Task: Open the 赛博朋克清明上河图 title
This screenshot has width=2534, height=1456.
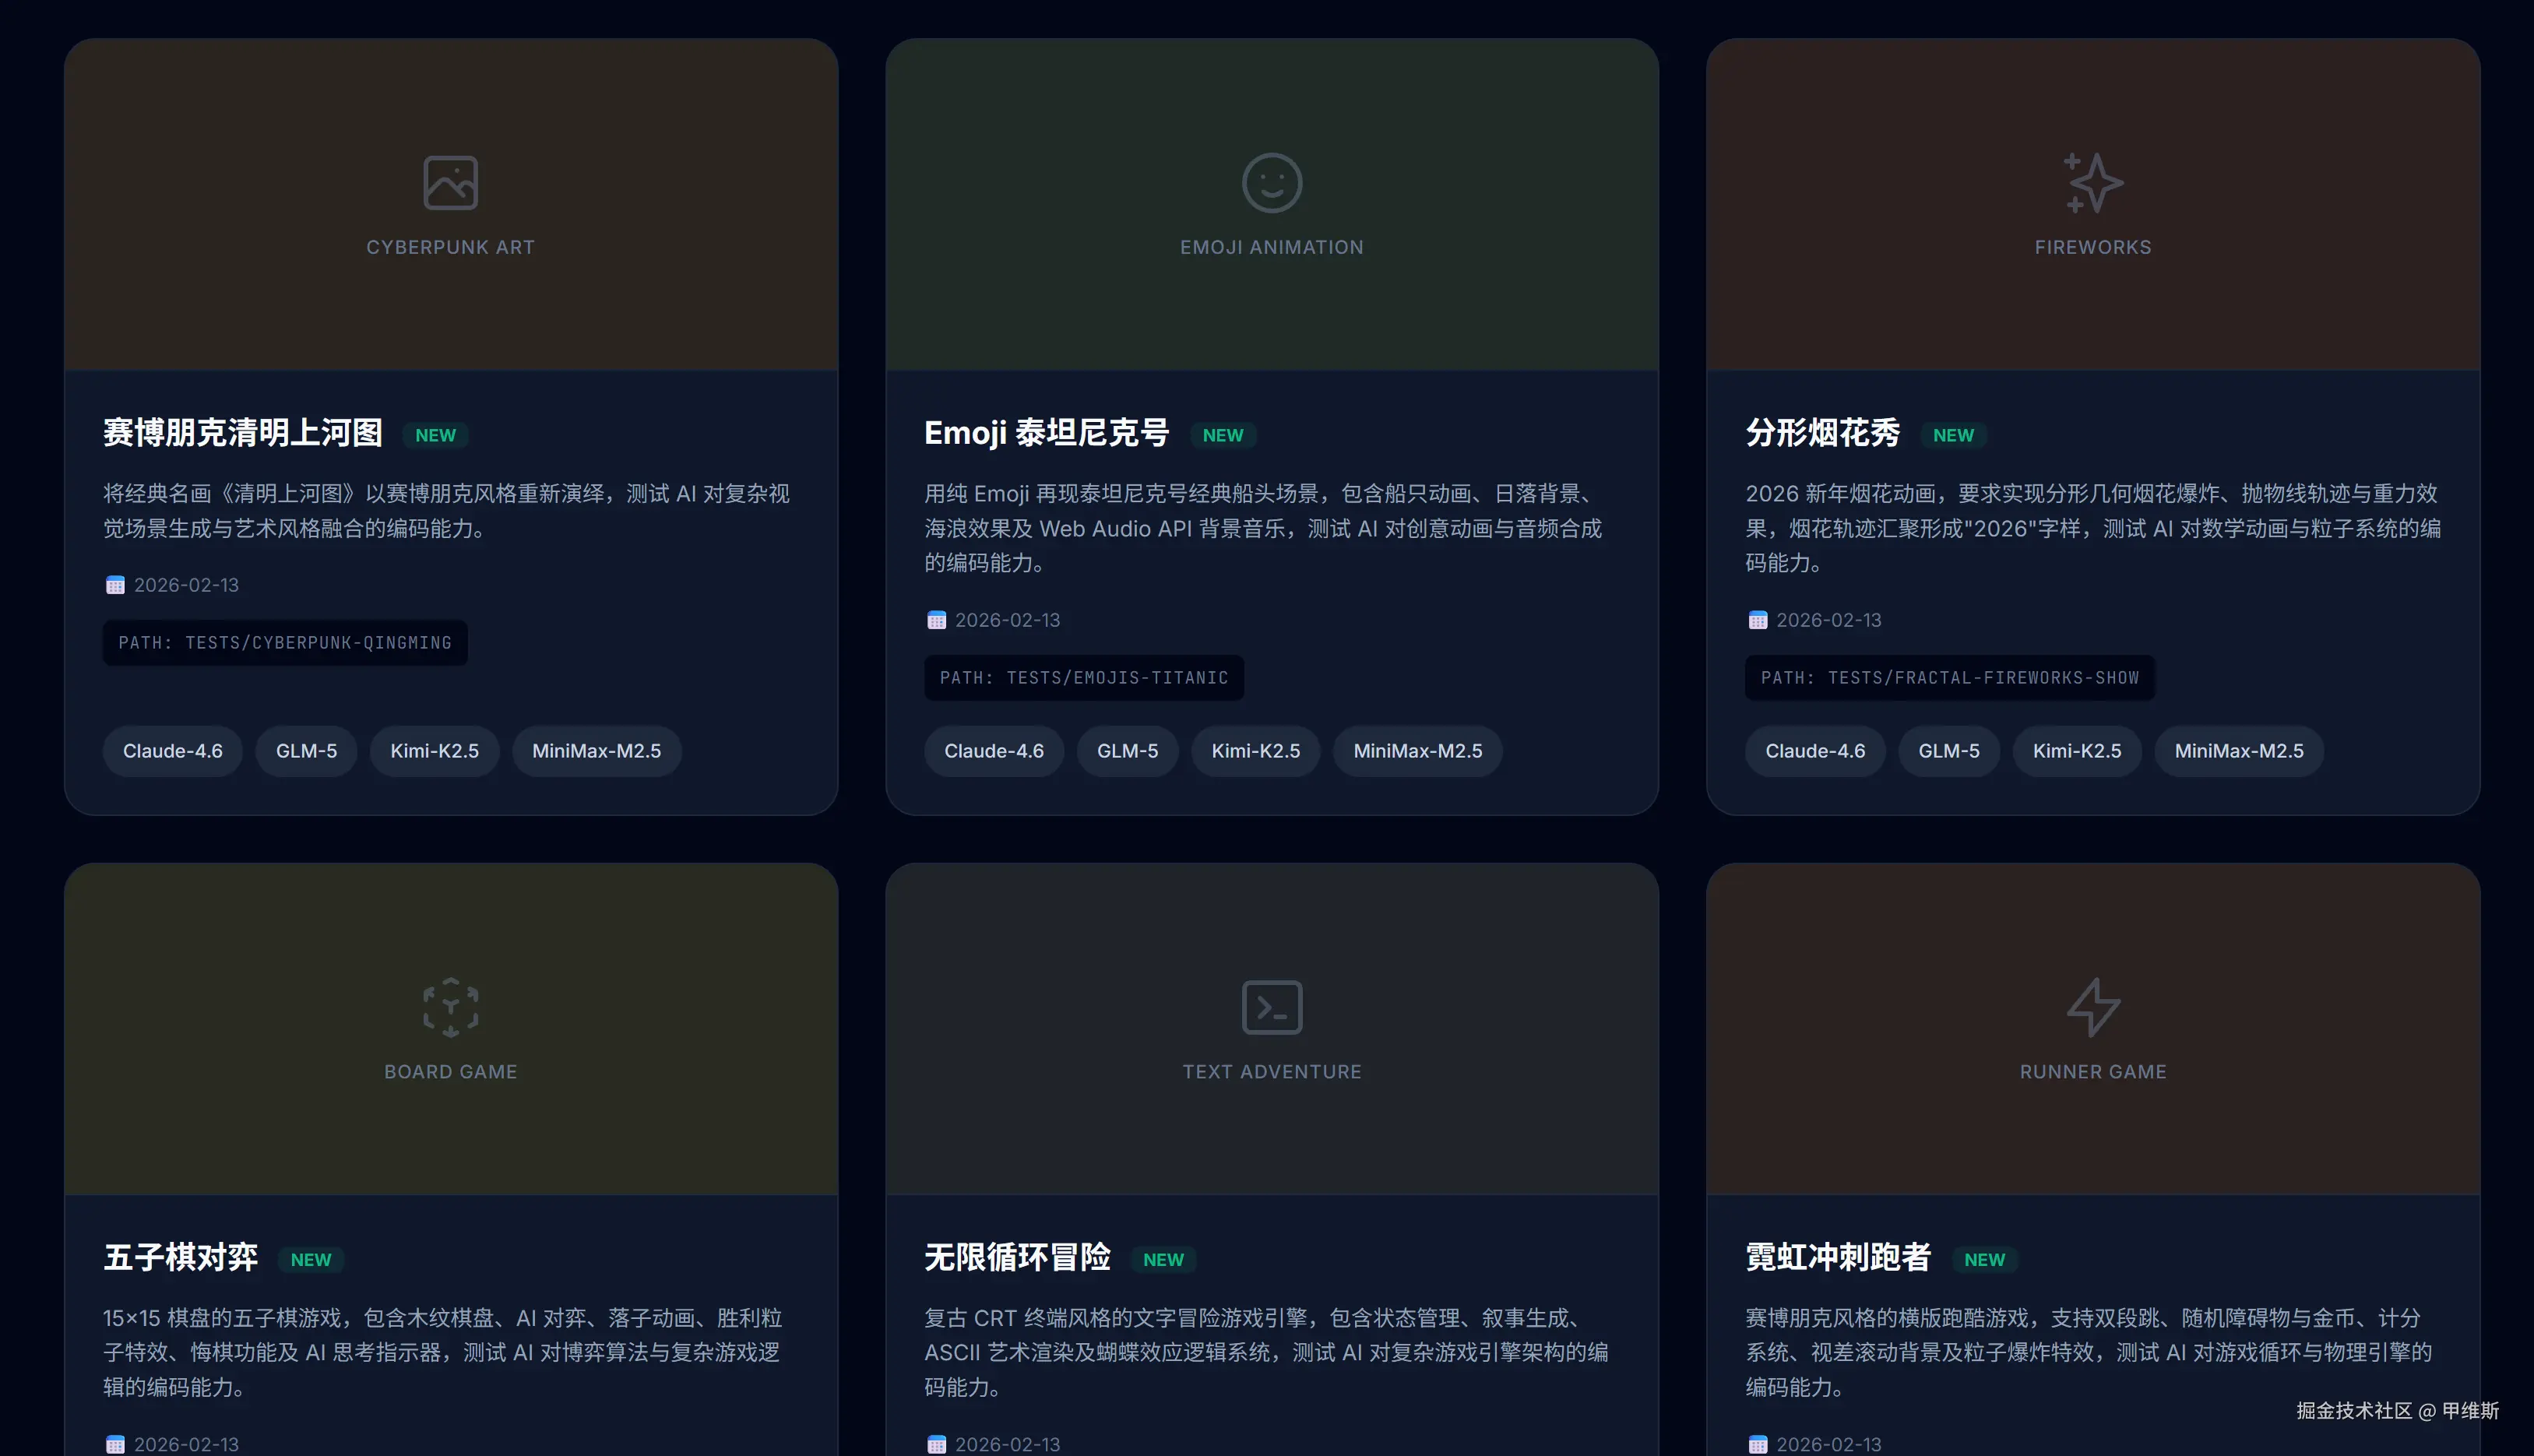Action: (x=243, y=433)
